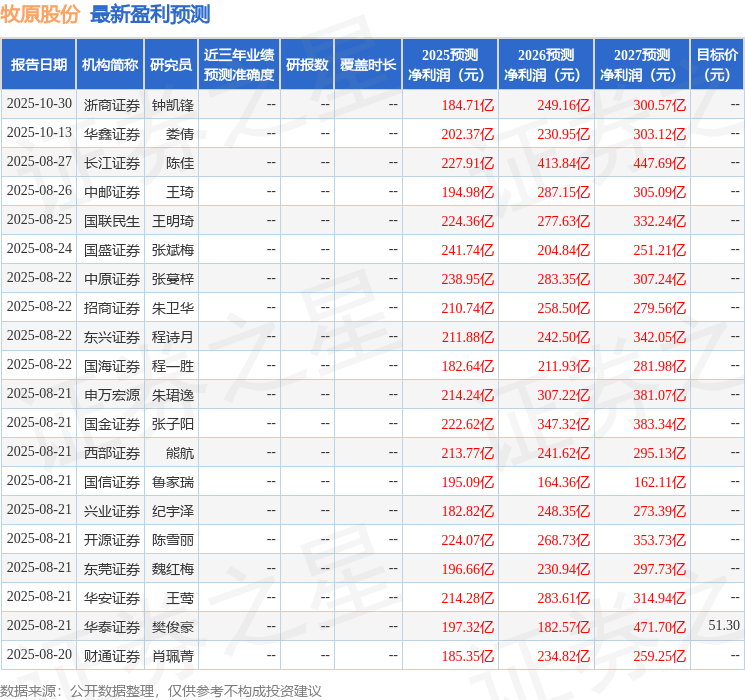Viewport: 745px width, 700px height.
Task: Click researcher name 樊俊豪
Action: [173, 627]
